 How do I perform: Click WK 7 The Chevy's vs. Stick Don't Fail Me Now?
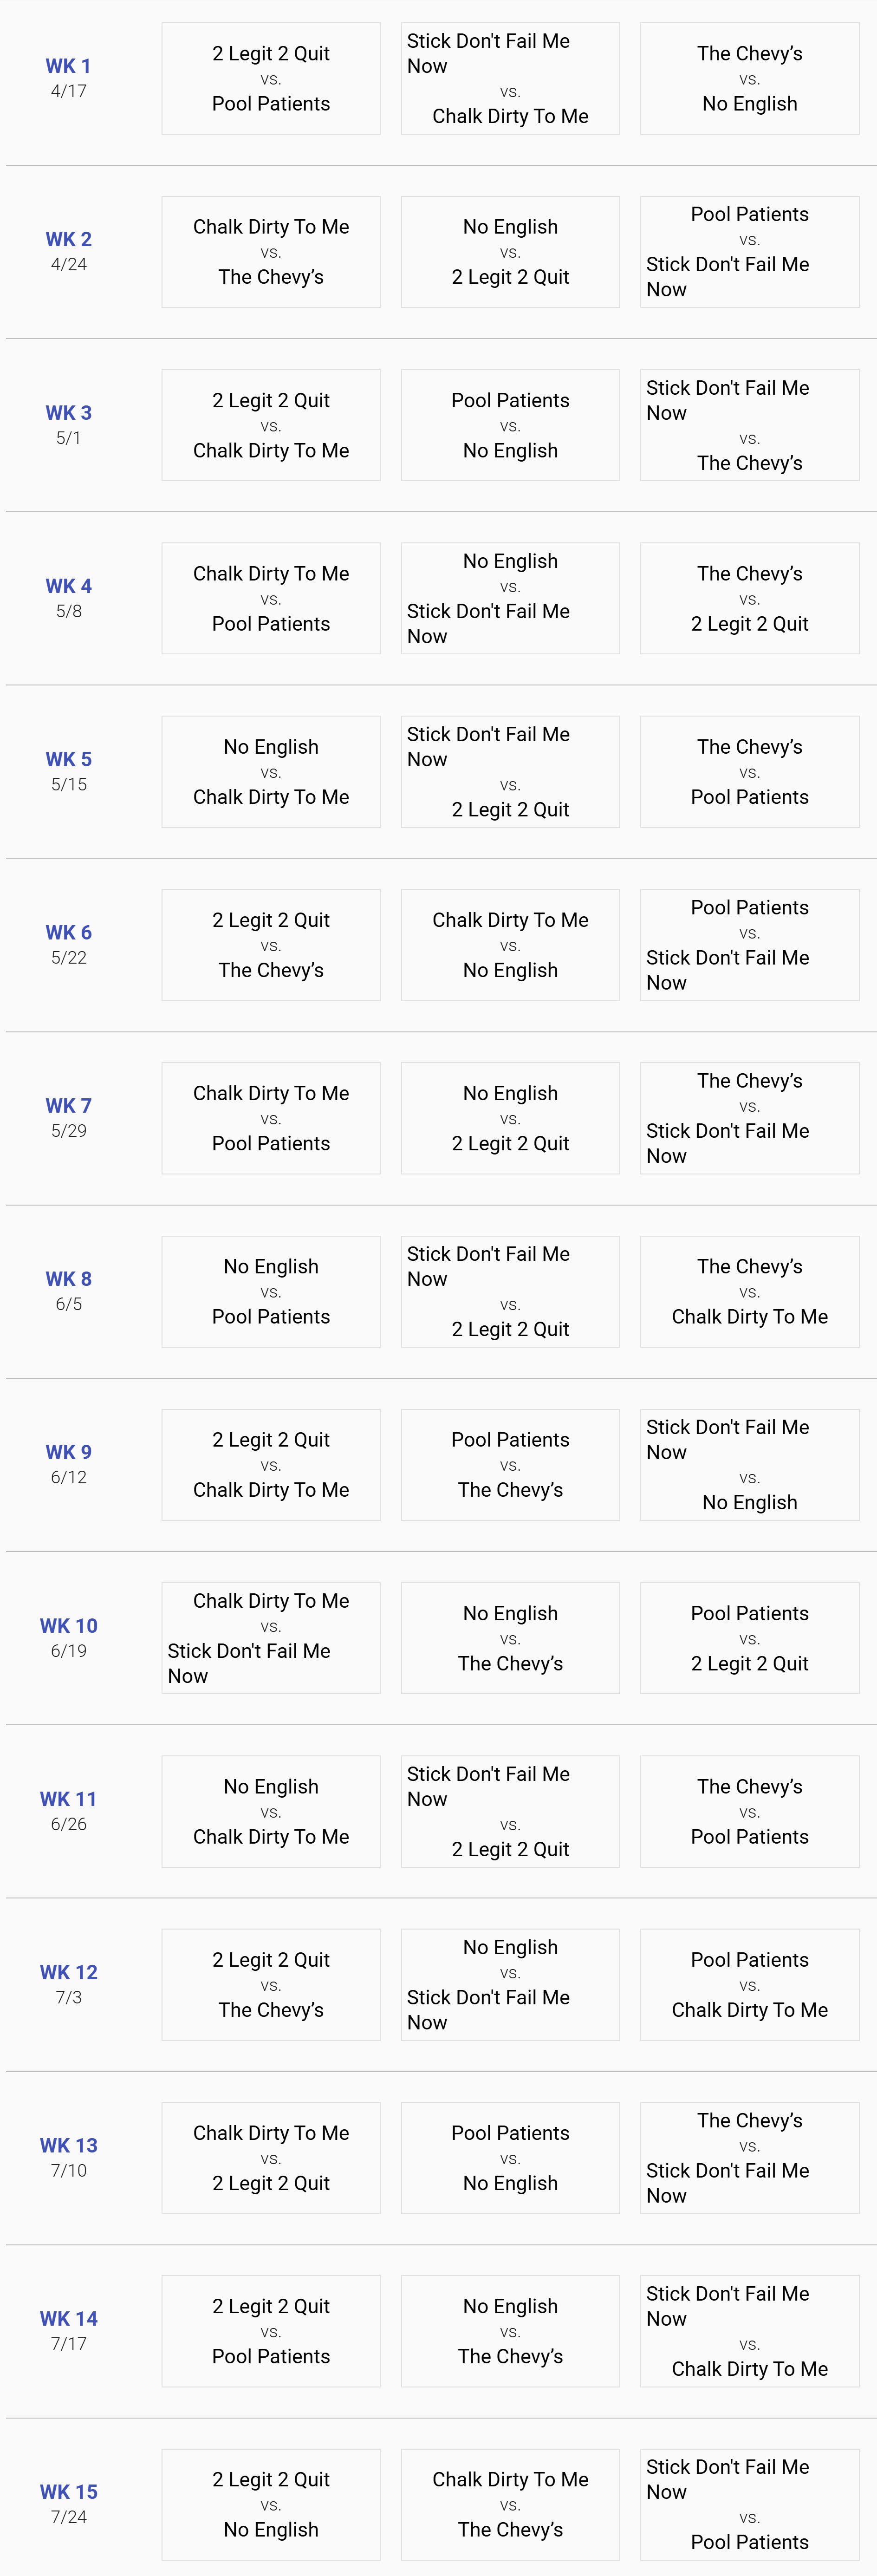click(749, 1118)
